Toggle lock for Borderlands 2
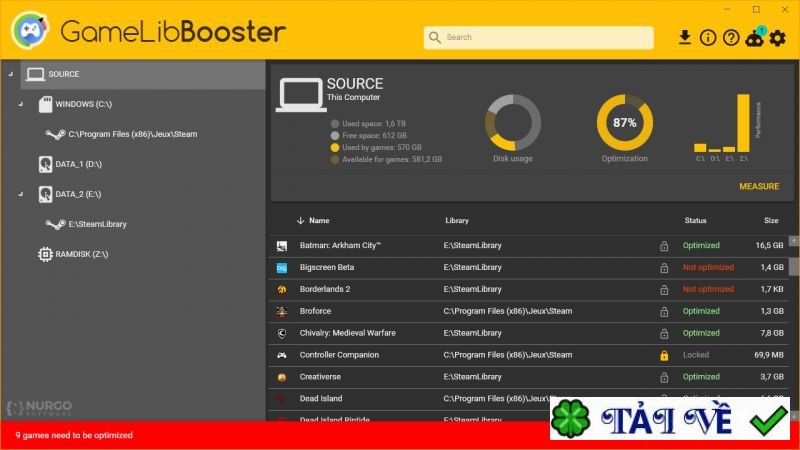 (664, 290)
